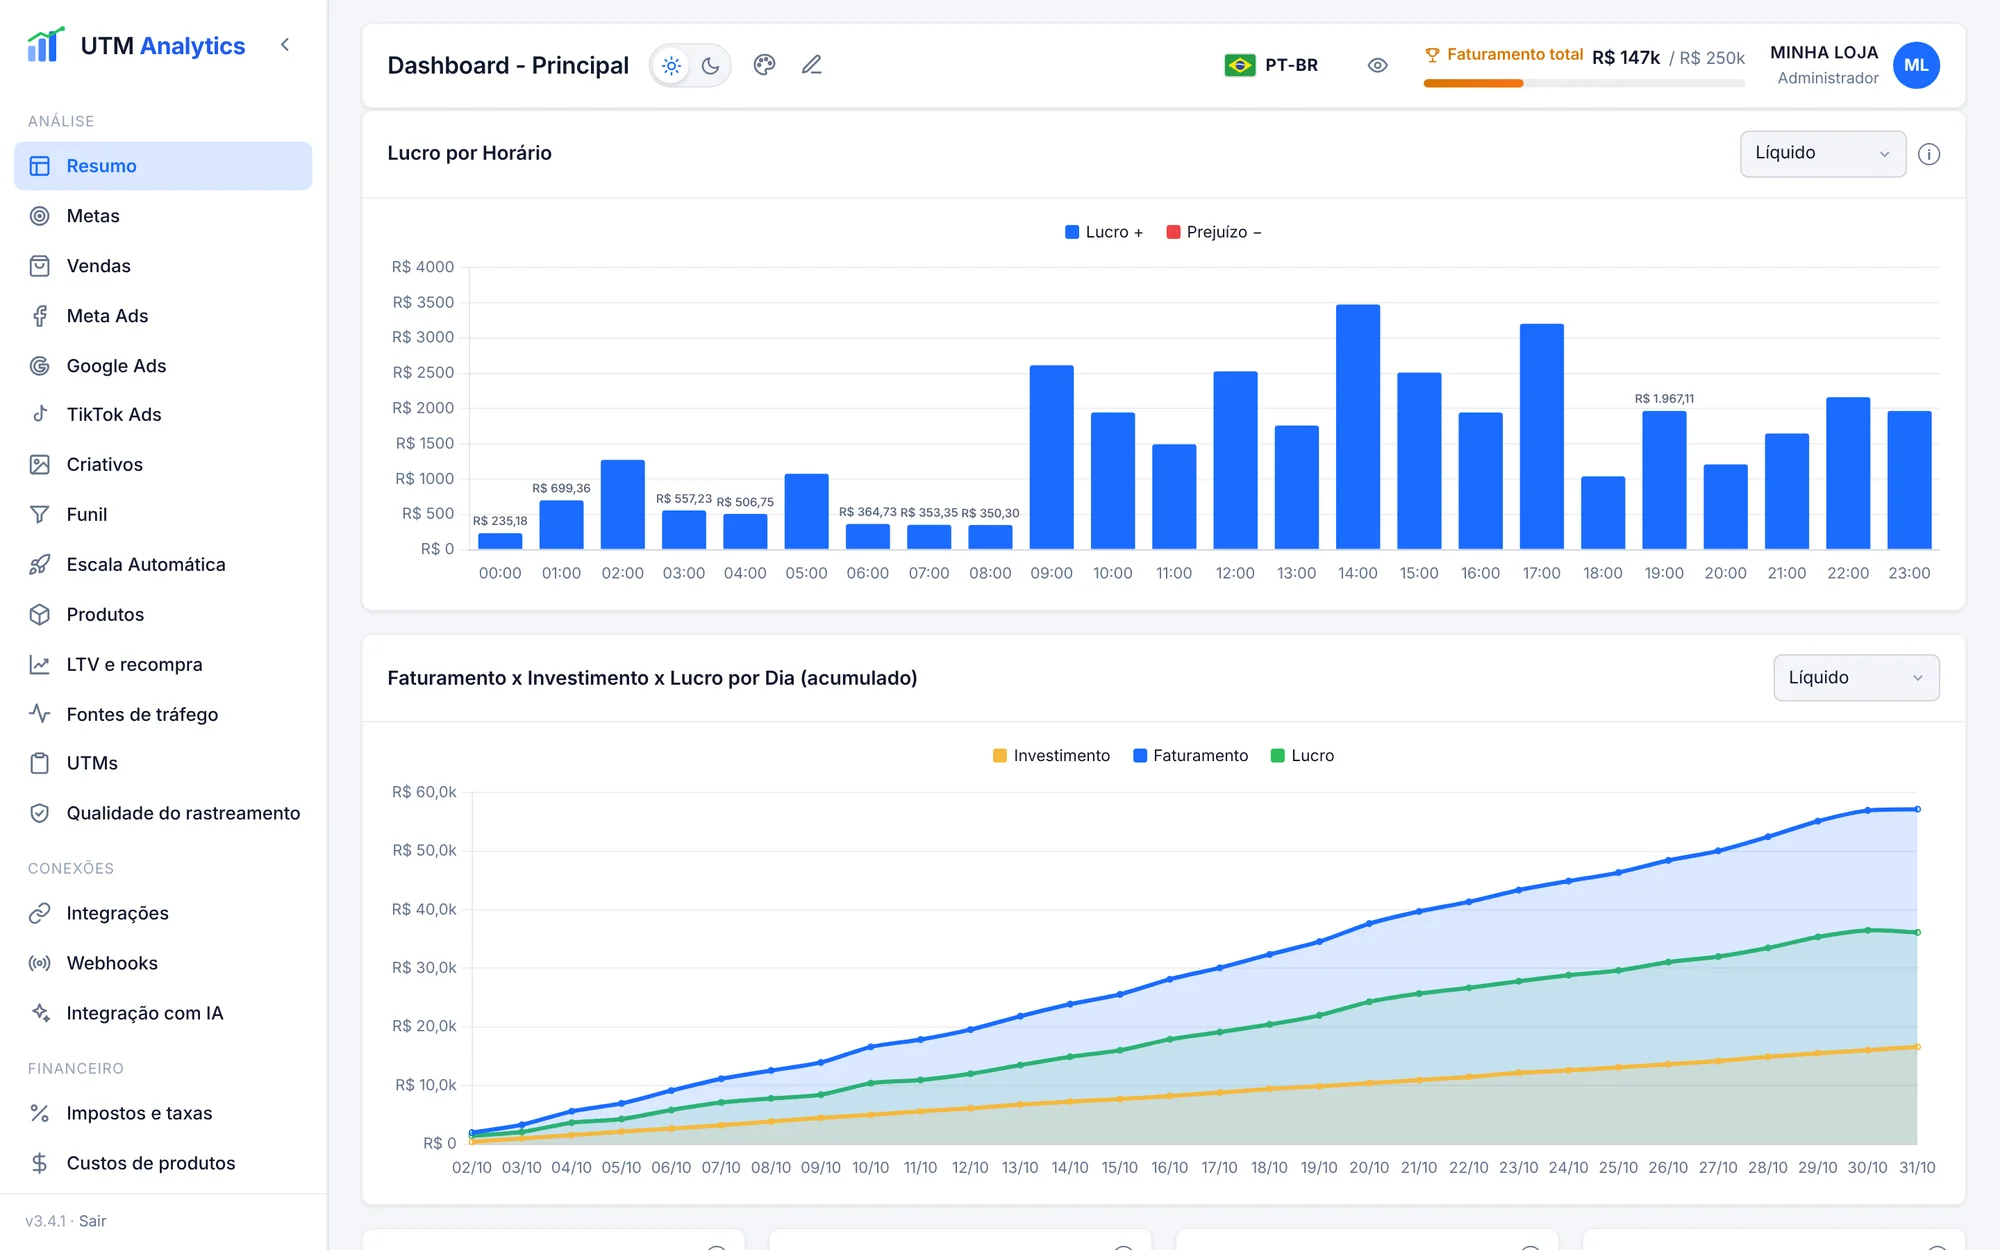The height and width of the screenshot is (1250, 2000).
Task: Click the Integração com IA sparkle icon
Action: (40, 1013)
